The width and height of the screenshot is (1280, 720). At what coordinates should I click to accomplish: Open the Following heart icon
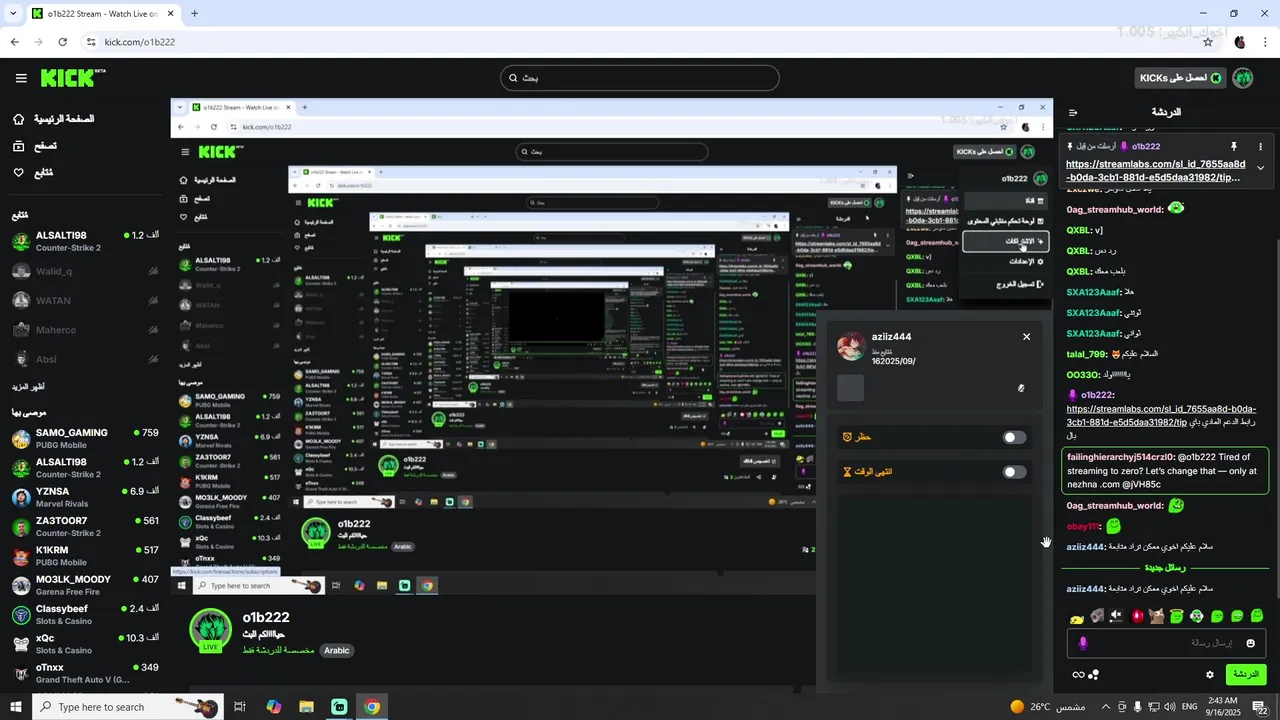18,173
